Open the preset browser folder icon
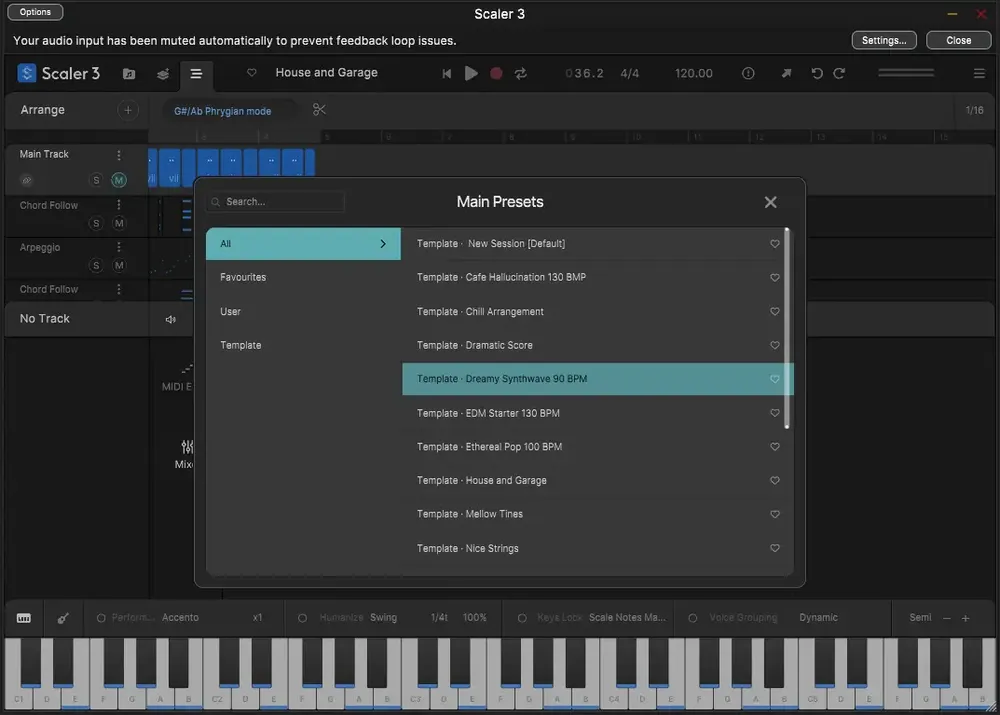 129,74
